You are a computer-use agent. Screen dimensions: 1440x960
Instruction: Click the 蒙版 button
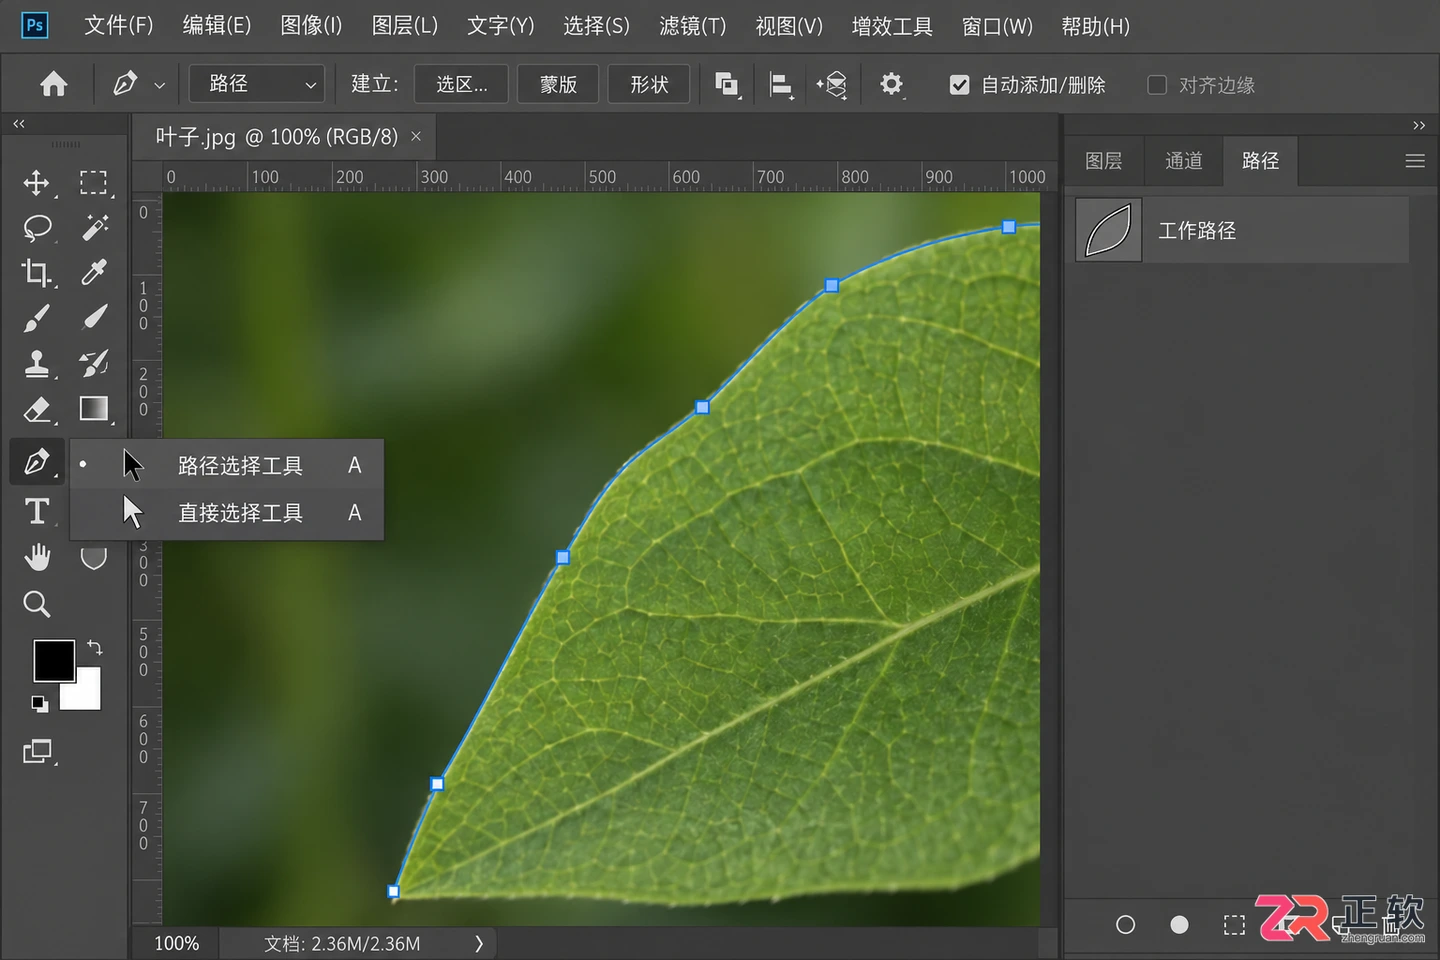coord(558,84)
